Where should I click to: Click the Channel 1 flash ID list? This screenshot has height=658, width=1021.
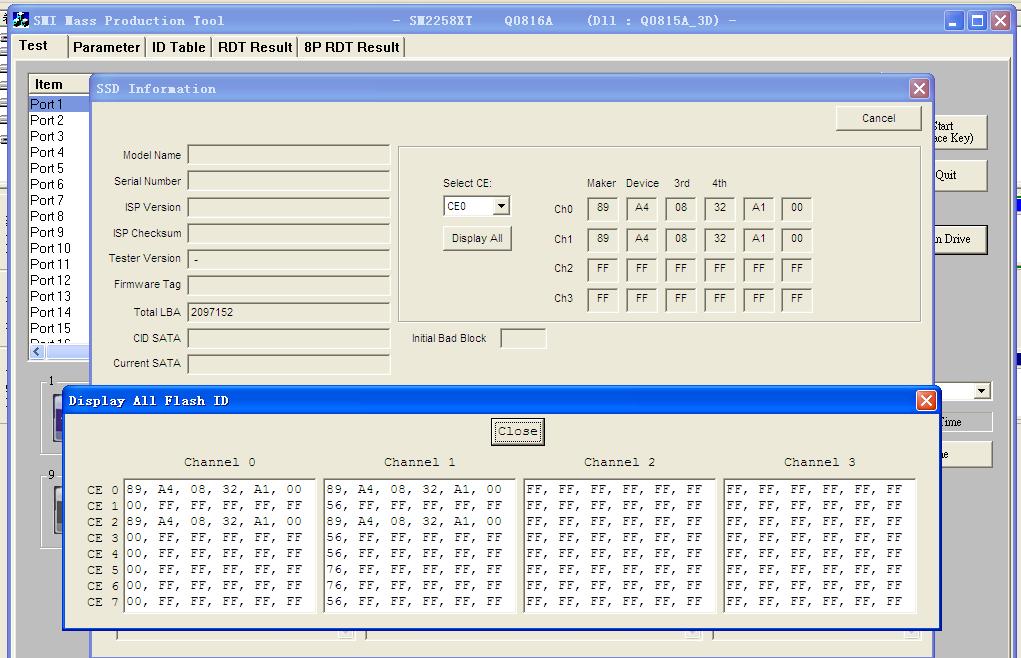coord(419,545)
